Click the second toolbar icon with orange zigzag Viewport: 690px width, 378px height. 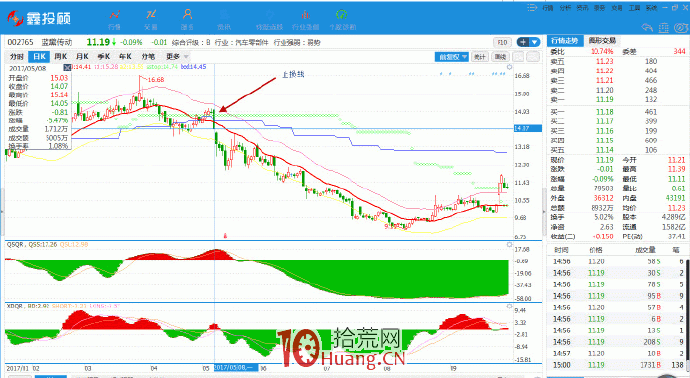(x=151, y=19)
